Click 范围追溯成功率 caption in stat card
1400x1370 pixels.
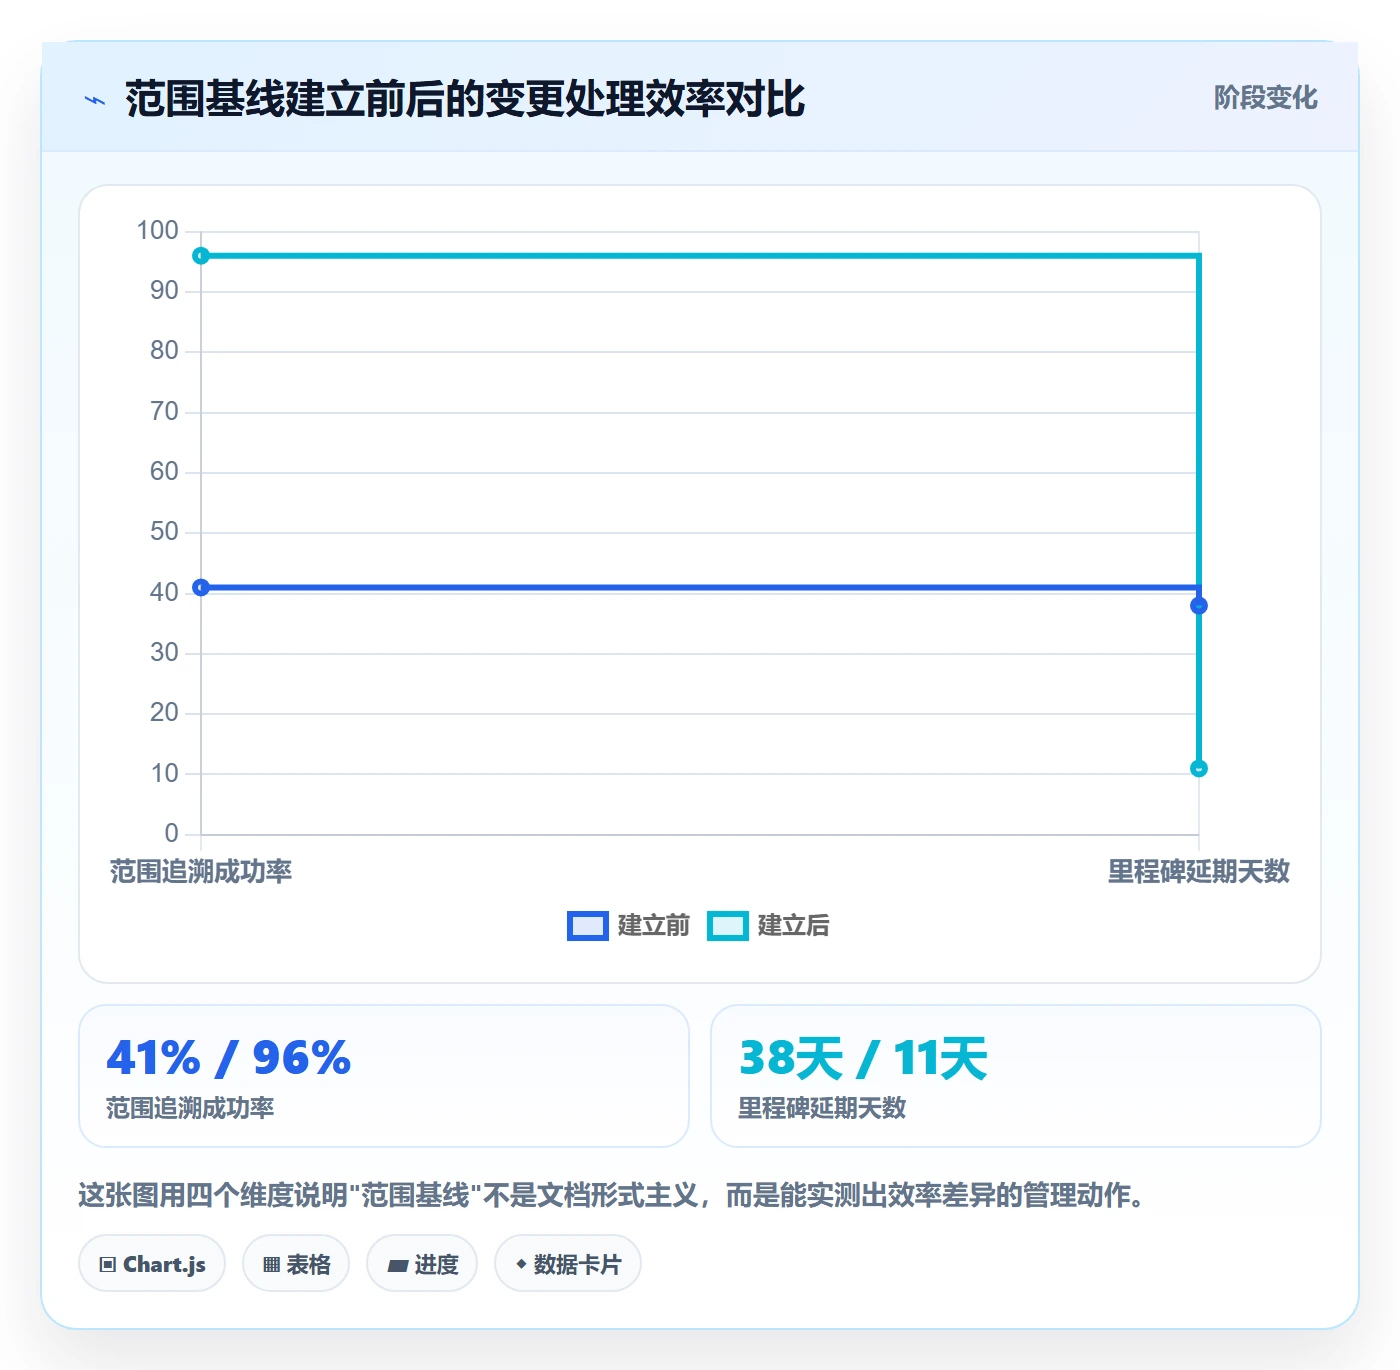tap(190, 1108)
